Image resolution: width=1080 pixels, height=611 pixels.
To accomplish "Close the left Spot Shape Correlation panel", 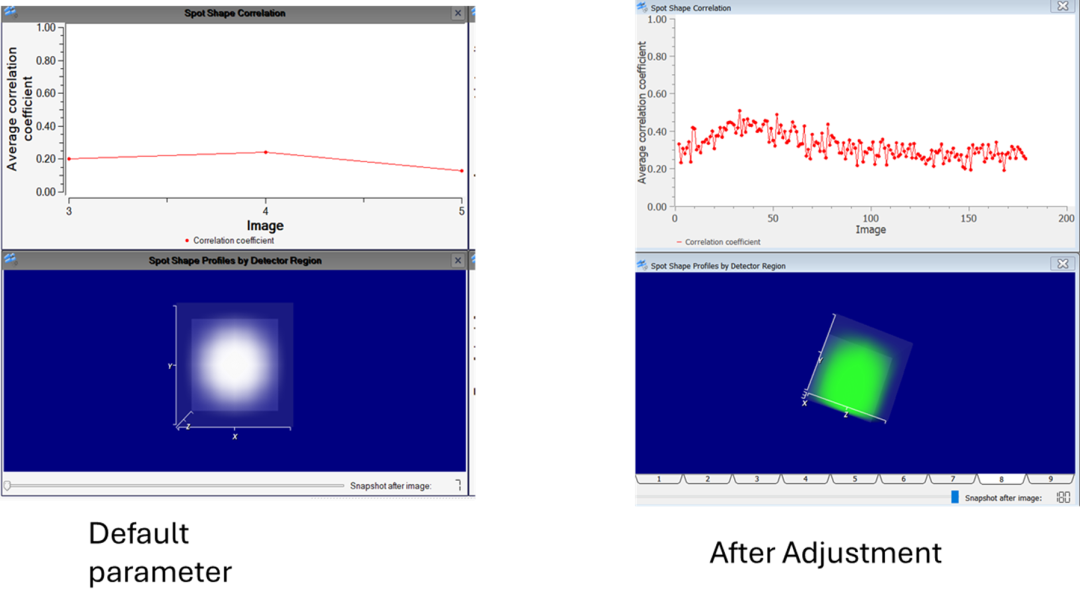I will point(458,13).
